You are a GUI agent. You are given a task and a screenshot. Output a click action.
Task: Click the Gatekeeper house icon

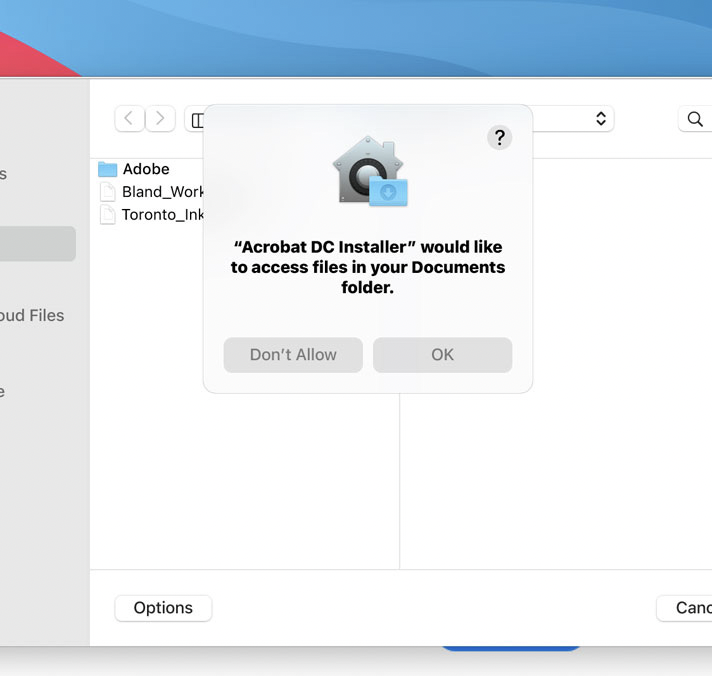pos(370,171)
